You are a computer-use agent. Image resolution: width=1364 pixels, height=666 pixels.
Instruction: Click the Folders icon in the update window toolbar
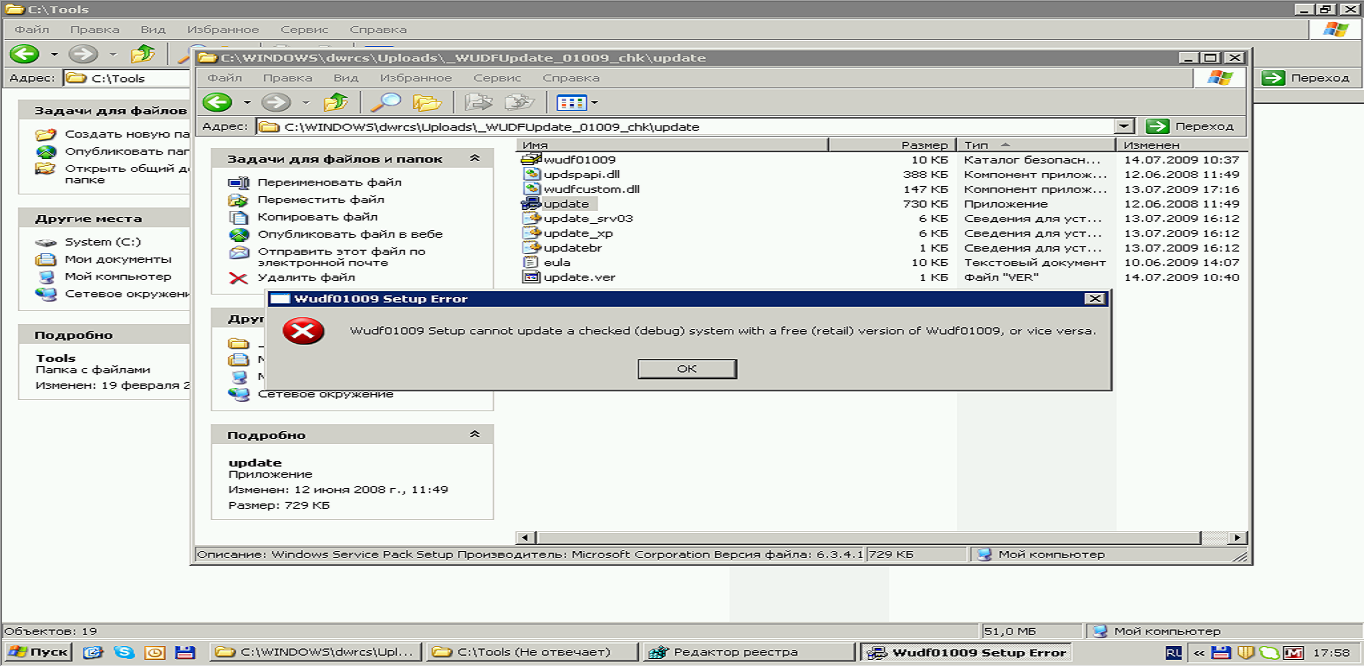pos(427,102)
